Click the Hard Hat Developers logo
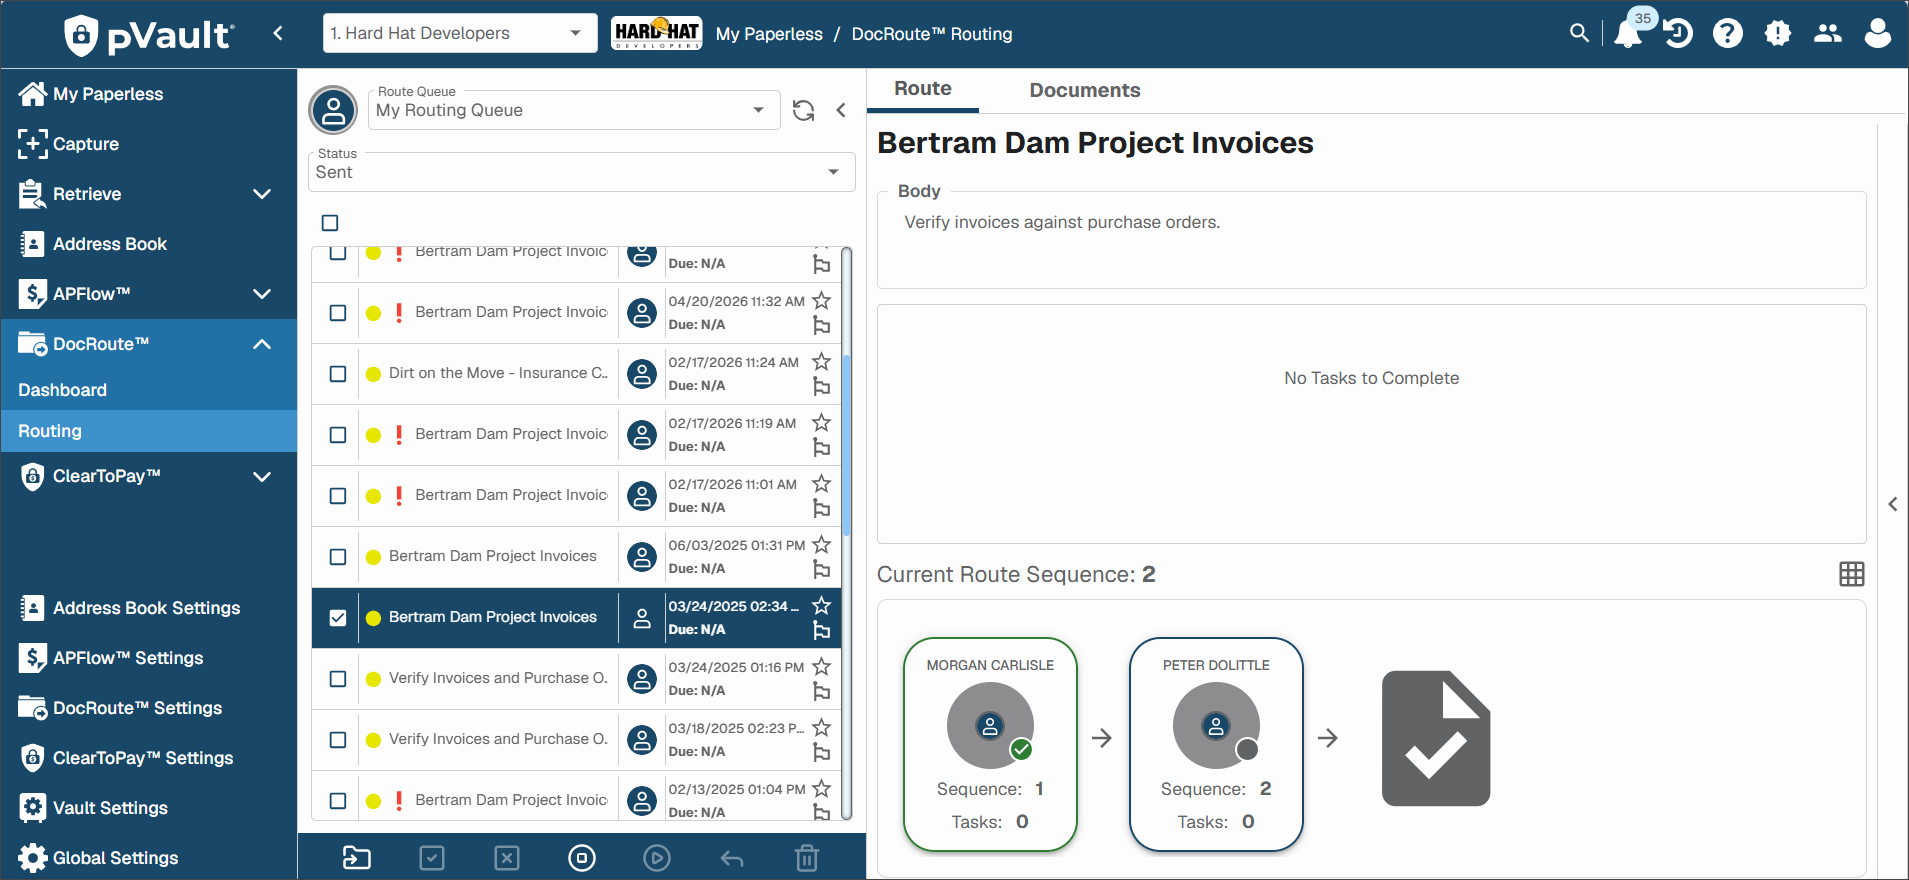1909x880 pixels. click(x=656, y=33)
